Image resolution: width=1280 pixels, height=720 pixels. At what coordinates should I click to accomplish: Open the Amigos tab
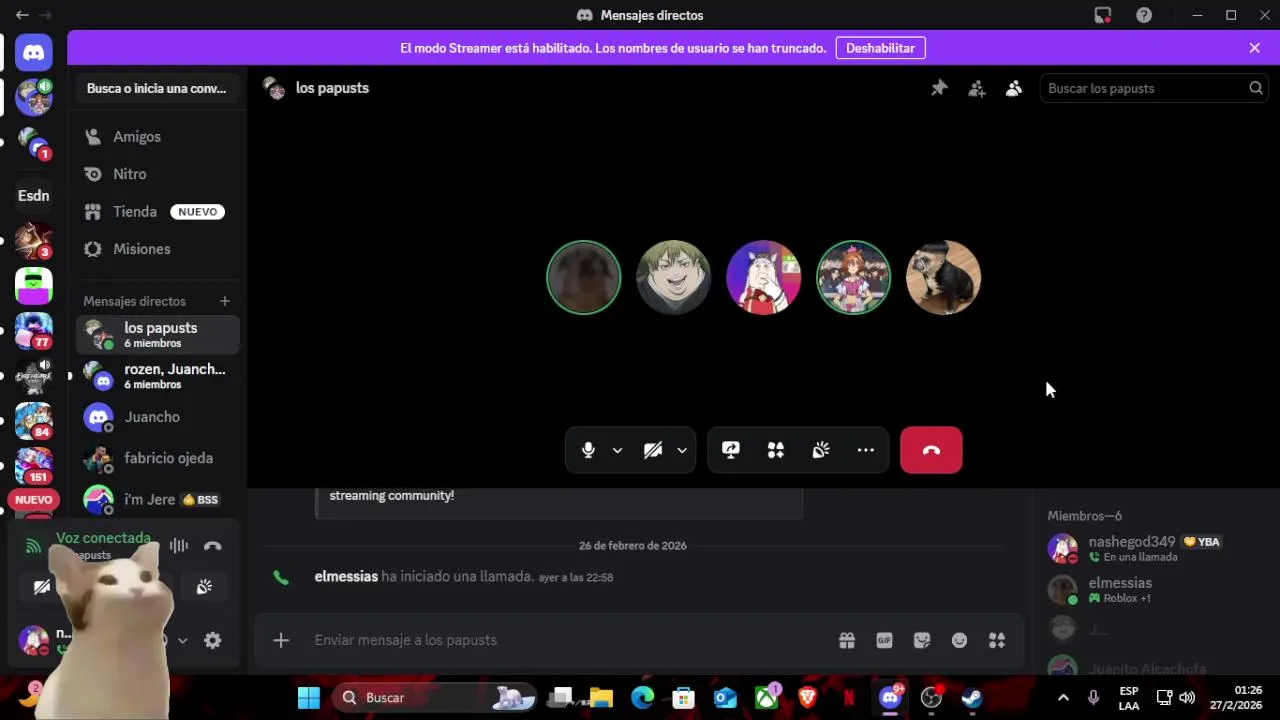pos(158,137)
